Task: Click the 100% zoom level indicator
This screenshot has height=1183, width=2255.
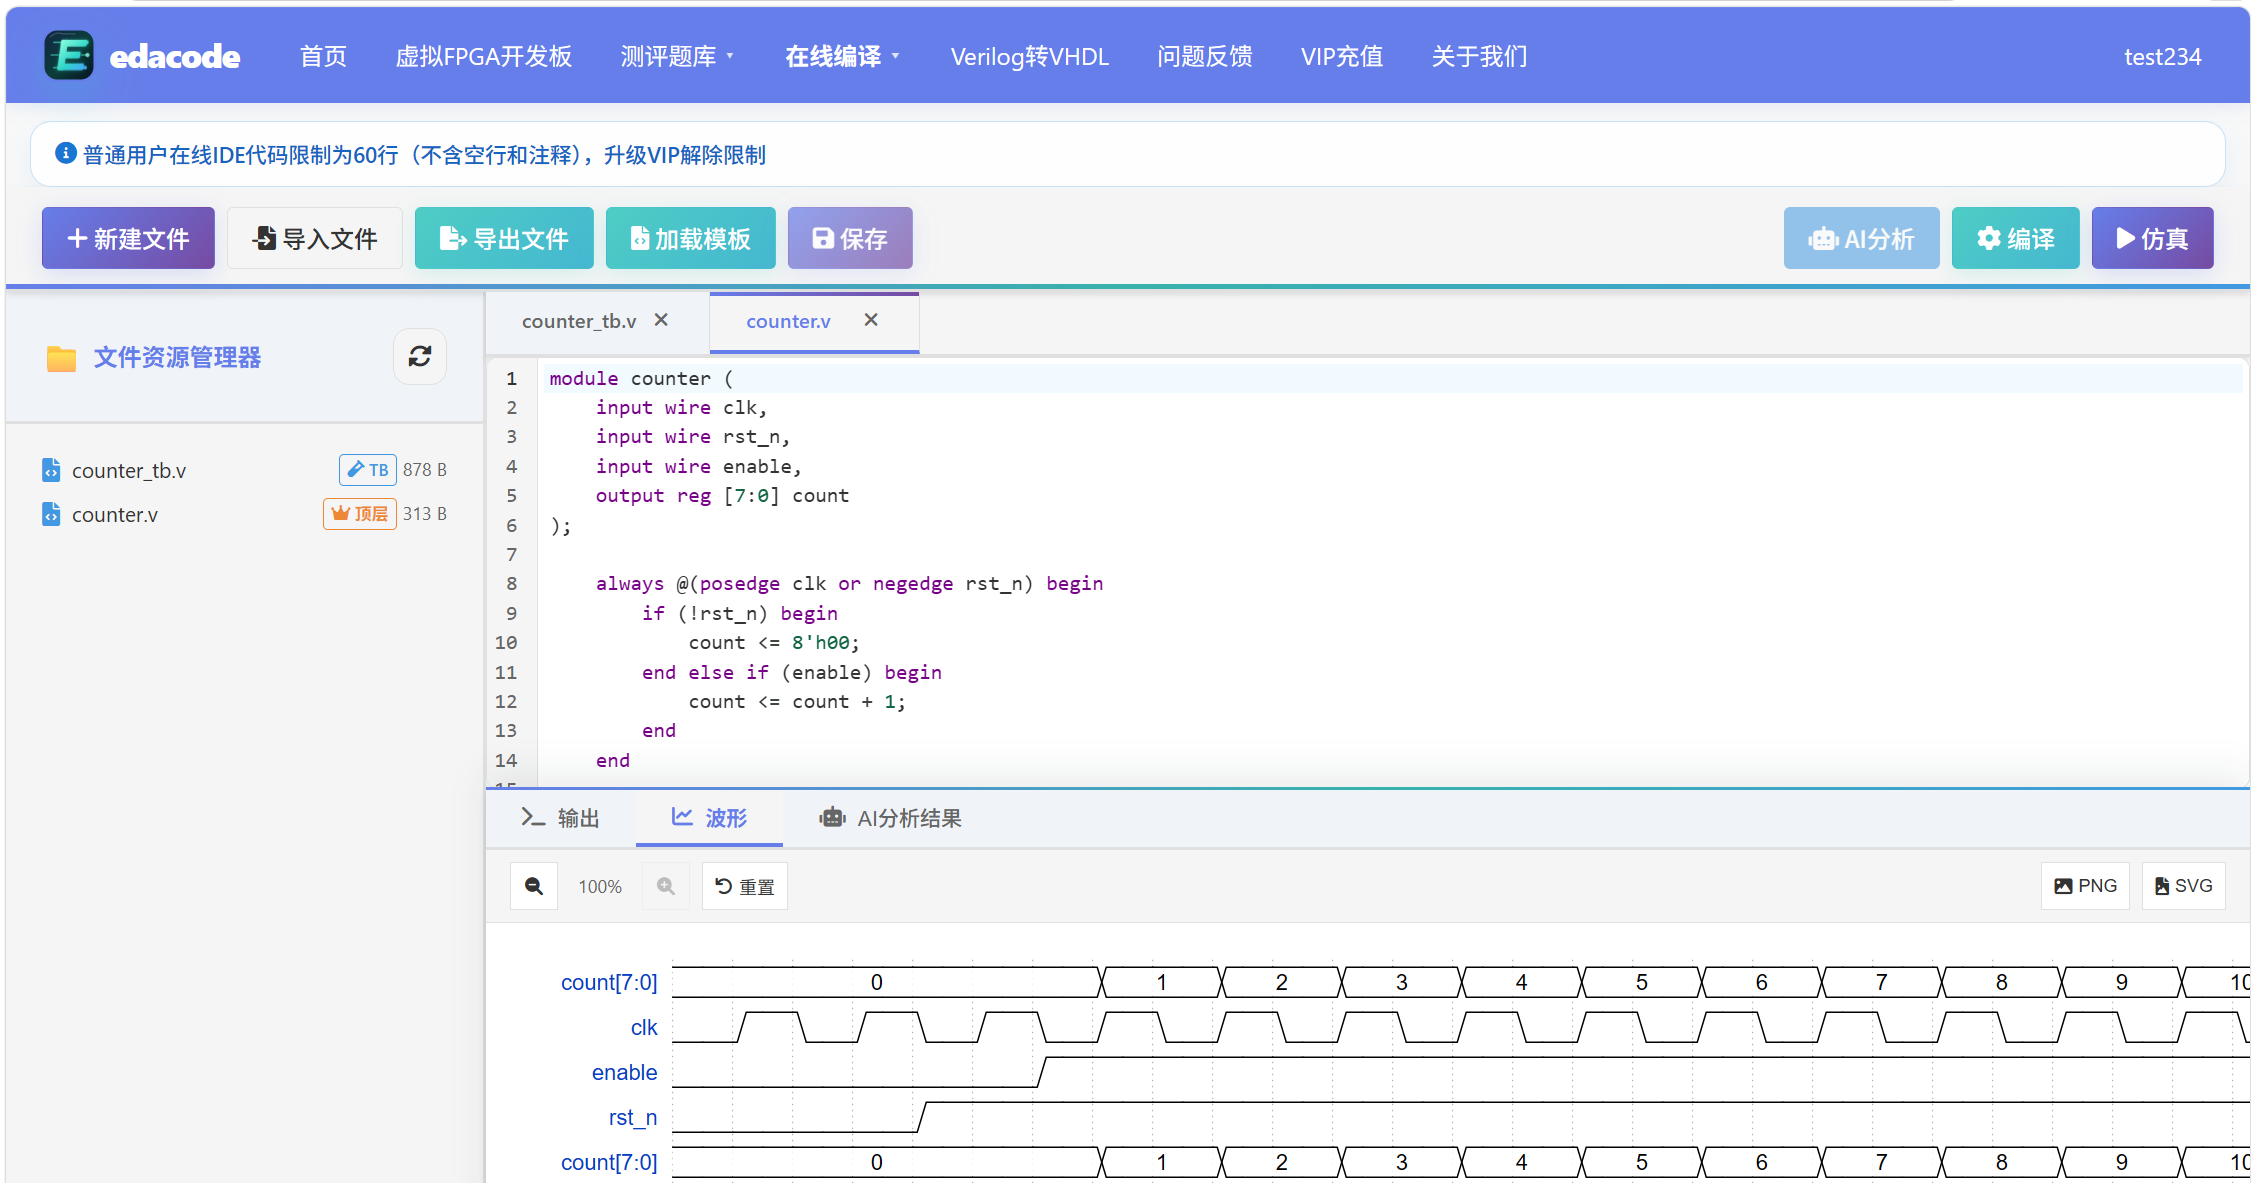Action: click(x=600, y=886)
